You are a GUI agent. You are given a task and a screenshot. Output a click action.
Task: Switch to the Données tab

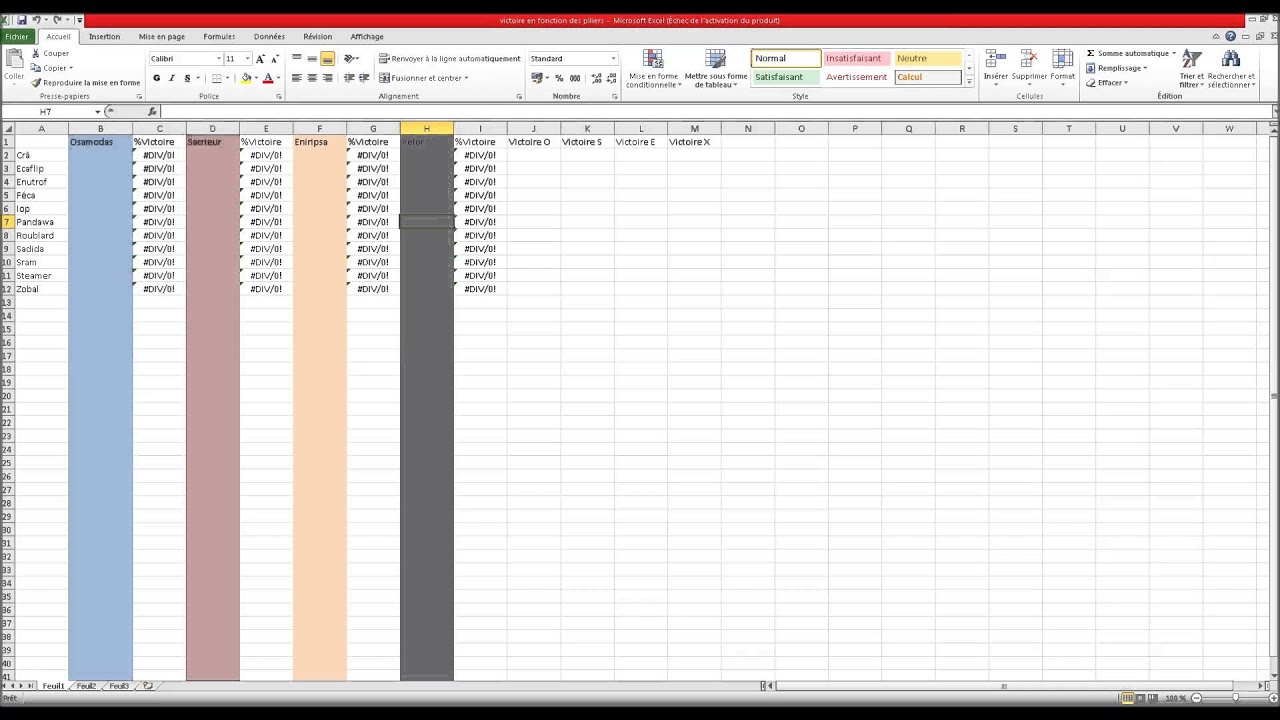coord(269,37)
